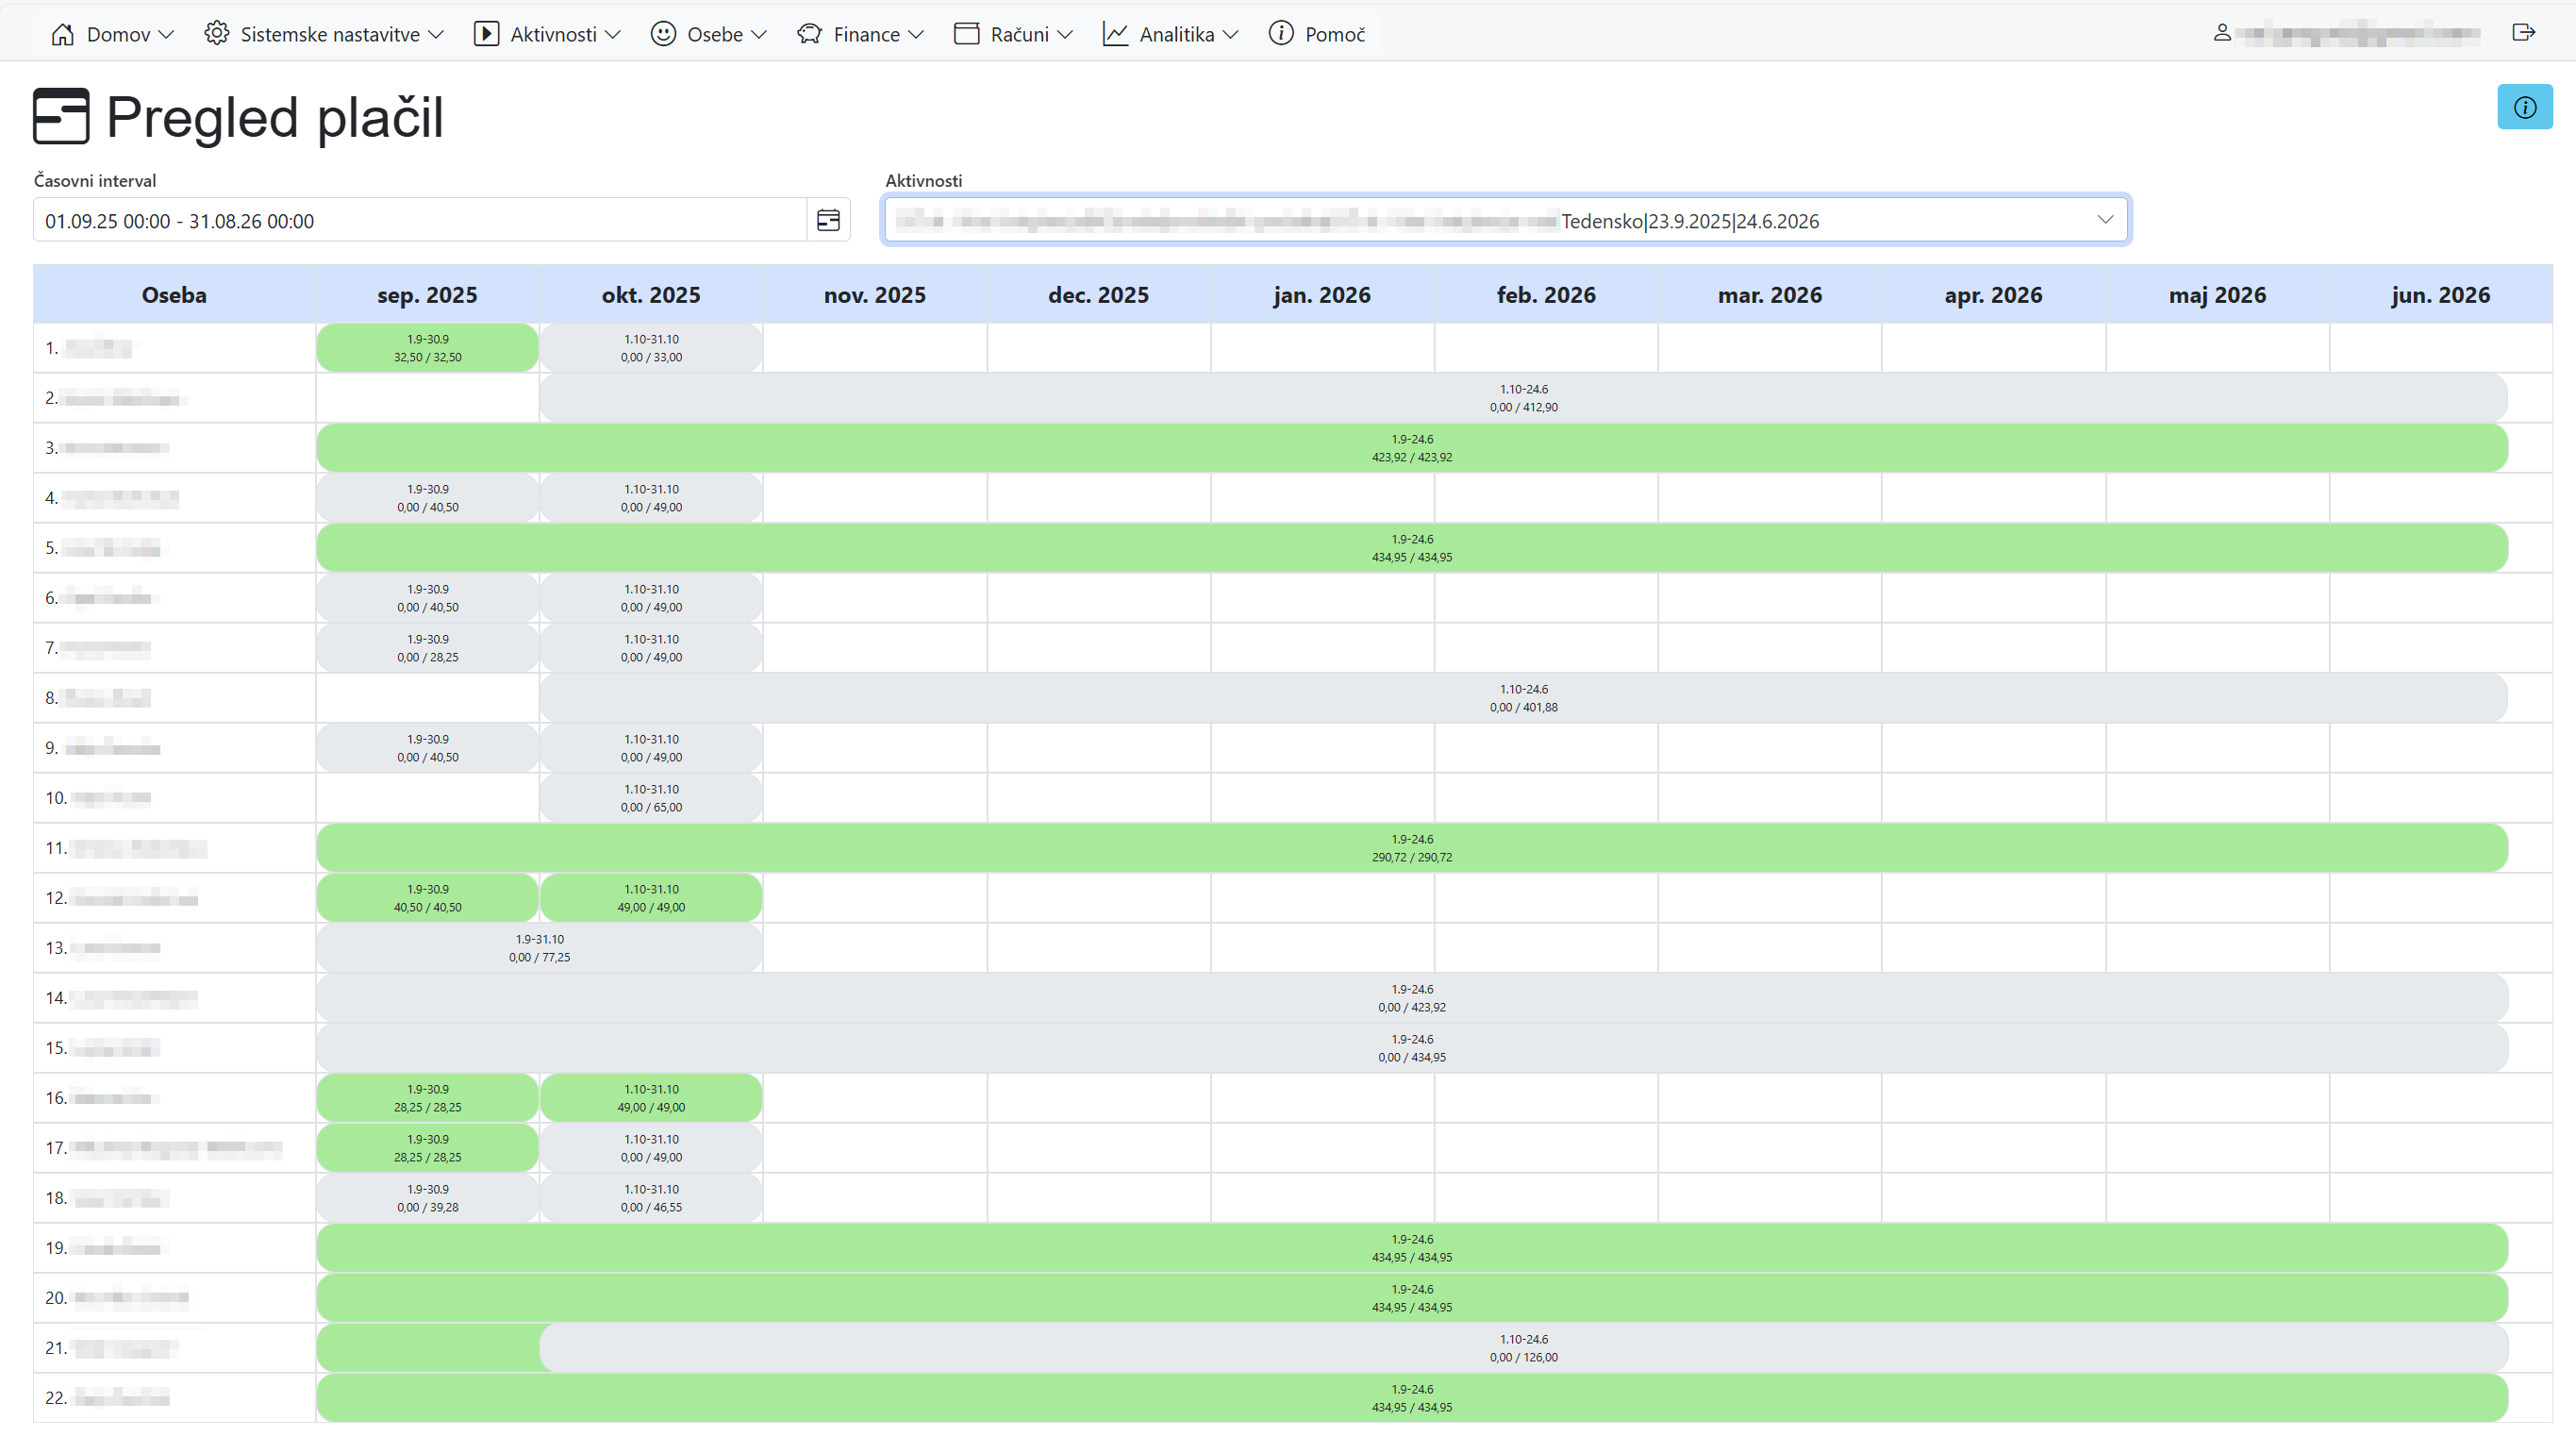Click the Sistemske nastavitve gear icon

(216, 34)
